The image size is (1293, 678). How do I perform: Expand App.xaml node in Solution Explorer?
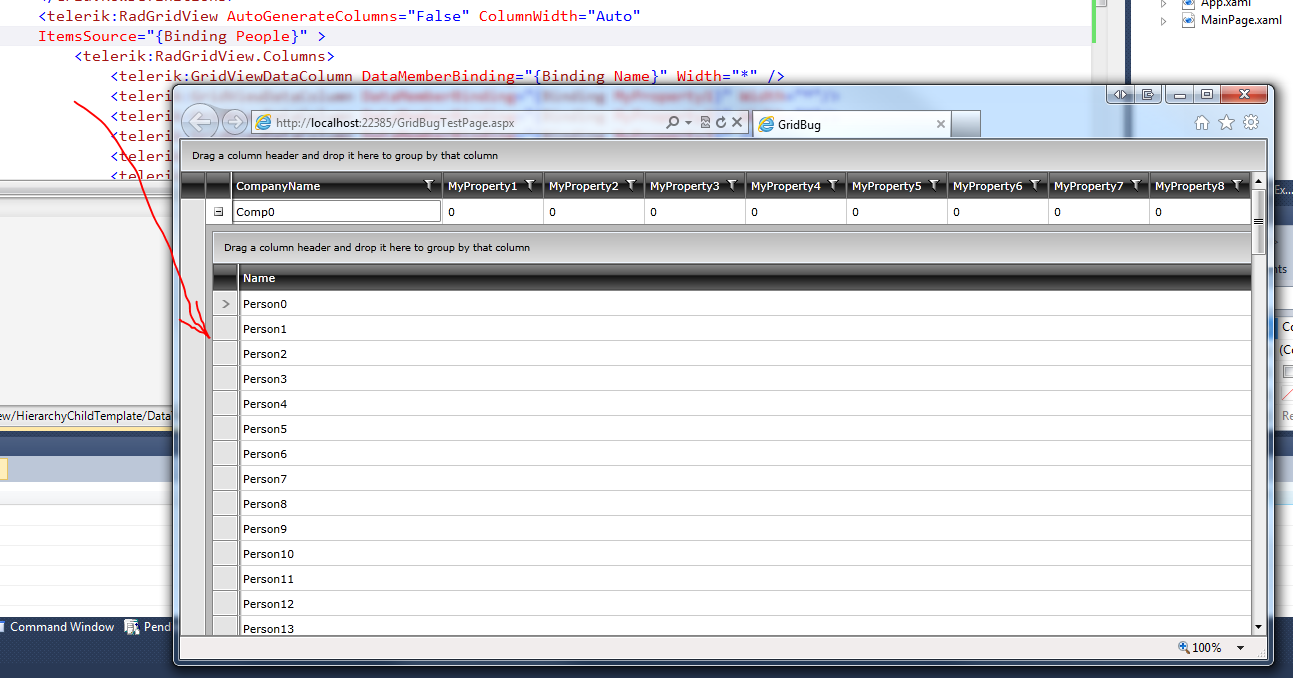pyautogui.click(x=1163, y=3)
